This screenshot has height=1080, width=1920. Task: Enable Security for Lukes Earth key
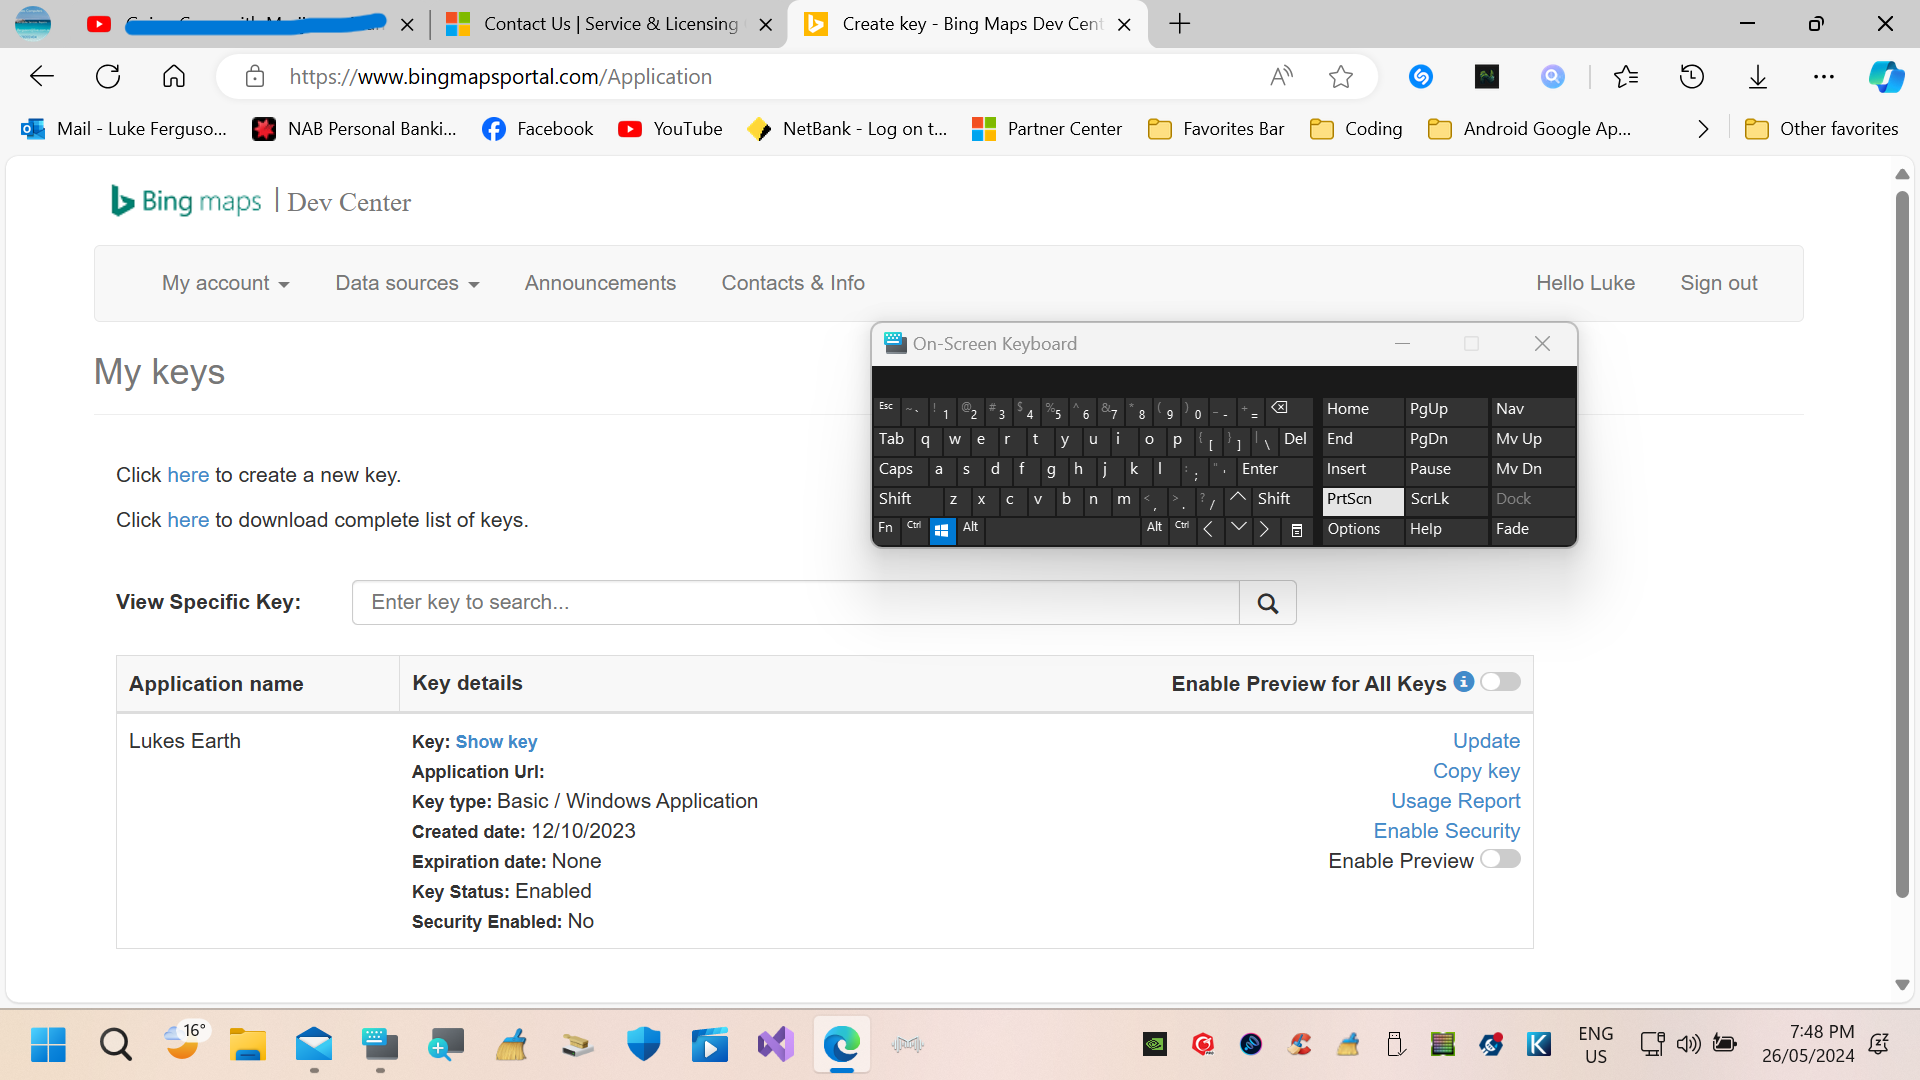[x=1447, y=829]
